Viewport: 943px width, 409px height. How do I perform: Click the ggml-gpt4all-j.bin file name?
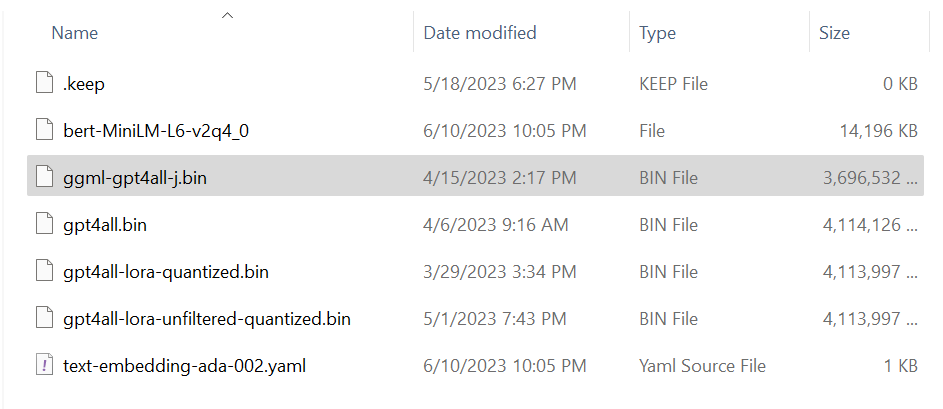[x=135, y=178]
